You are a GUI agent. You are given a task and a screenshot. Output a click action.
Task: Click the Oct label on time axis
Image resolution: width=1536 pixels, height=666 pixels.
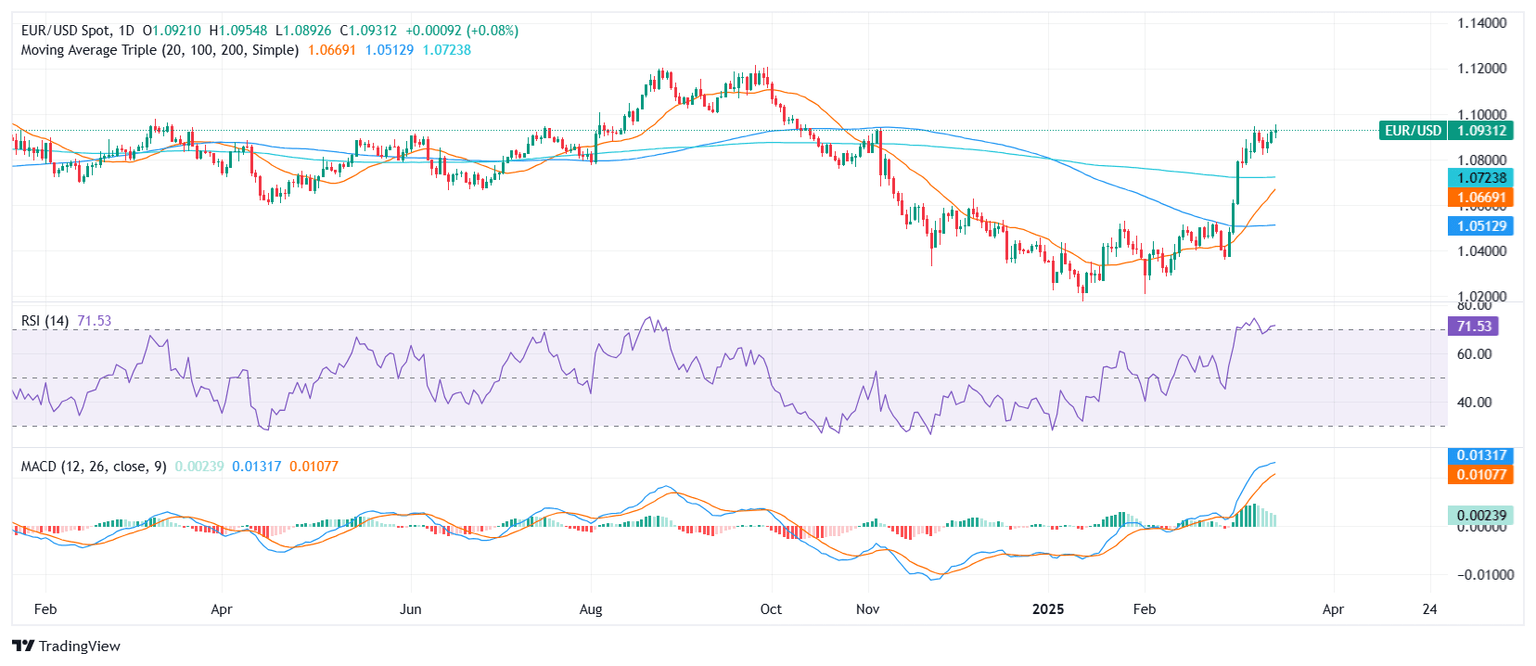(x=770, y=608)
